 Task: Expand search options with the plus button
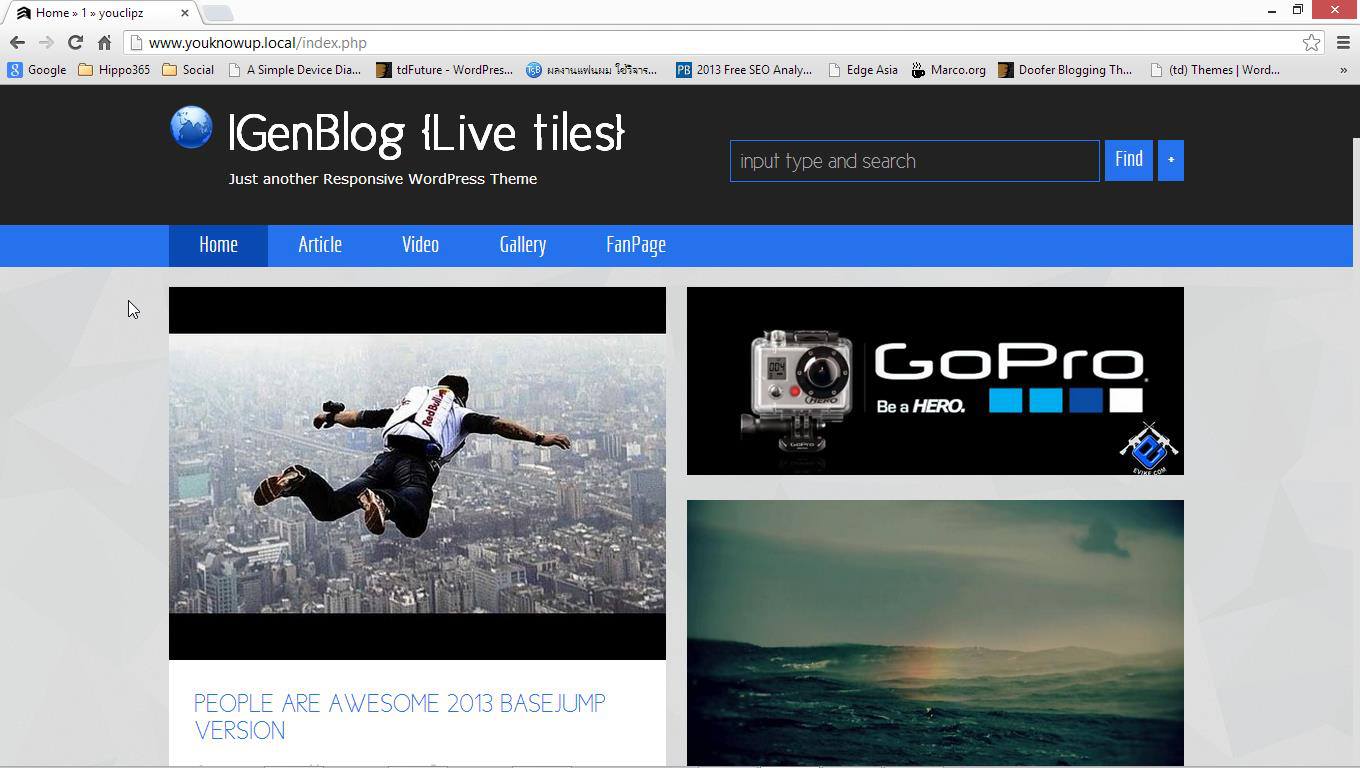1171,160
